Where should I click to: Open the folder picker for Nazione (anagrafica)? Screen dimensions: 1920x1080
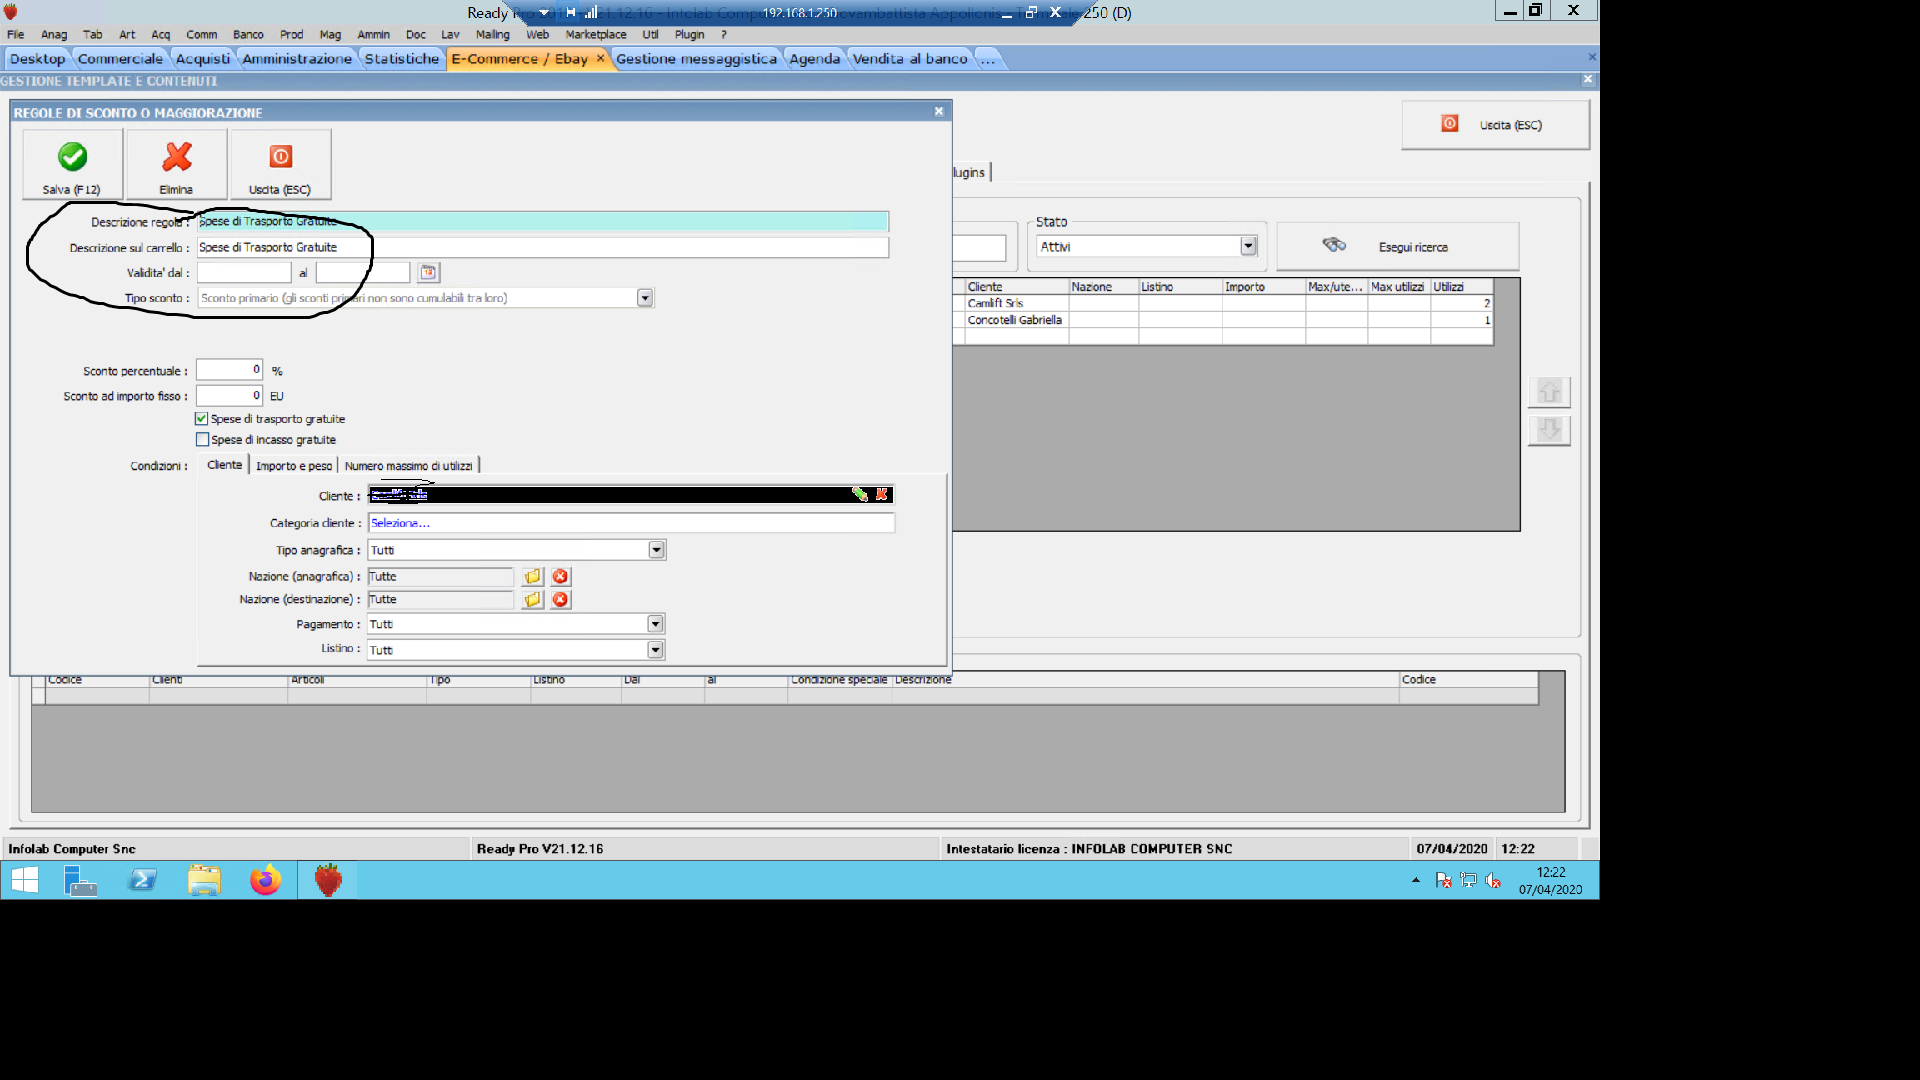click(x=533, y=577)
